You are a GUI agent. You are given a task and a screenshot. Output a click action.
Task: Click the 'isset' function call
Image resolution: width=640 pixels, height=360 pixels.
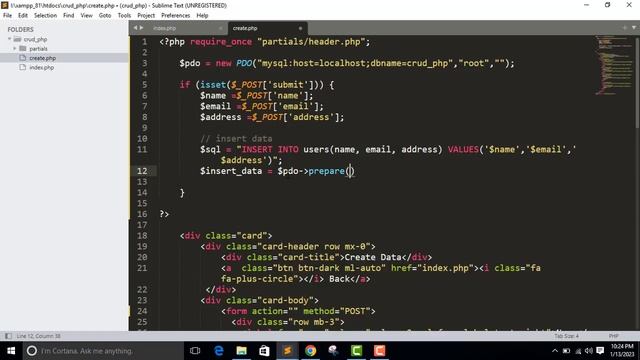[213, 85]
